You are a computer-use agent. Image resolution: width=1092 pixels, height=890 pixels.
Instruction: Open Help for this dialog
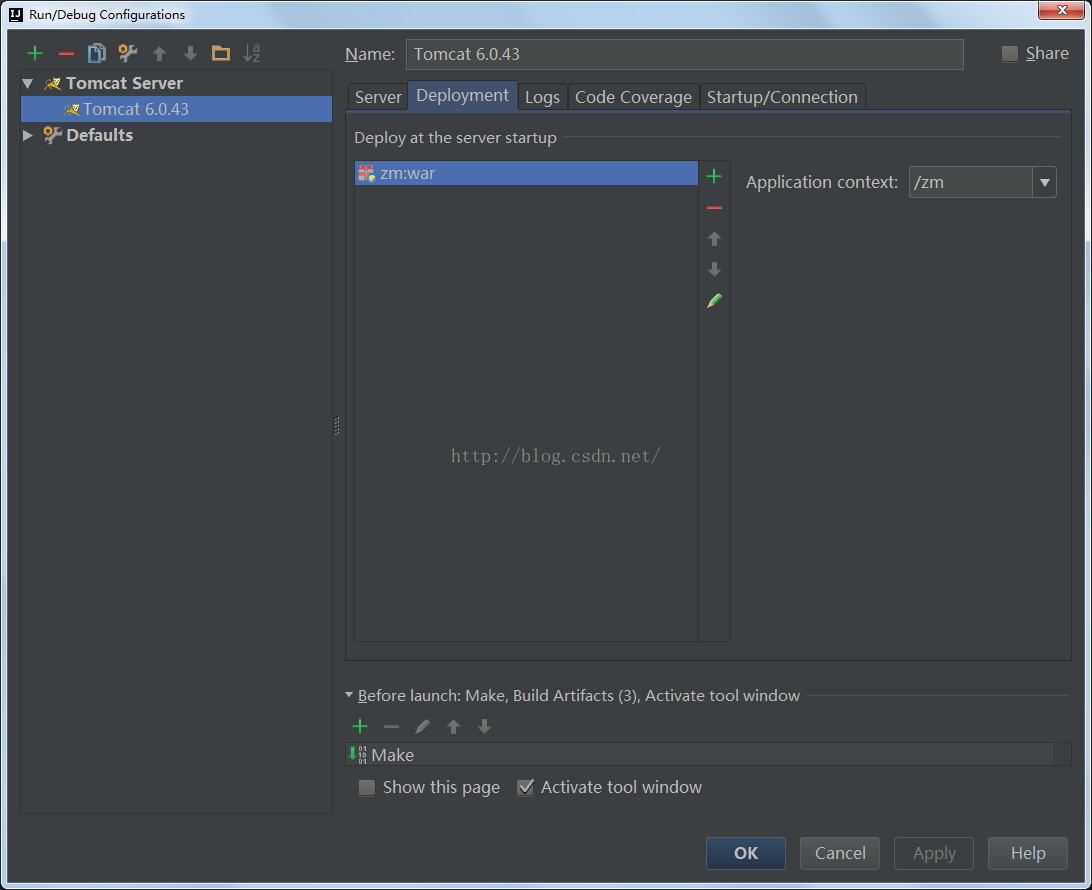[1028, 853]
